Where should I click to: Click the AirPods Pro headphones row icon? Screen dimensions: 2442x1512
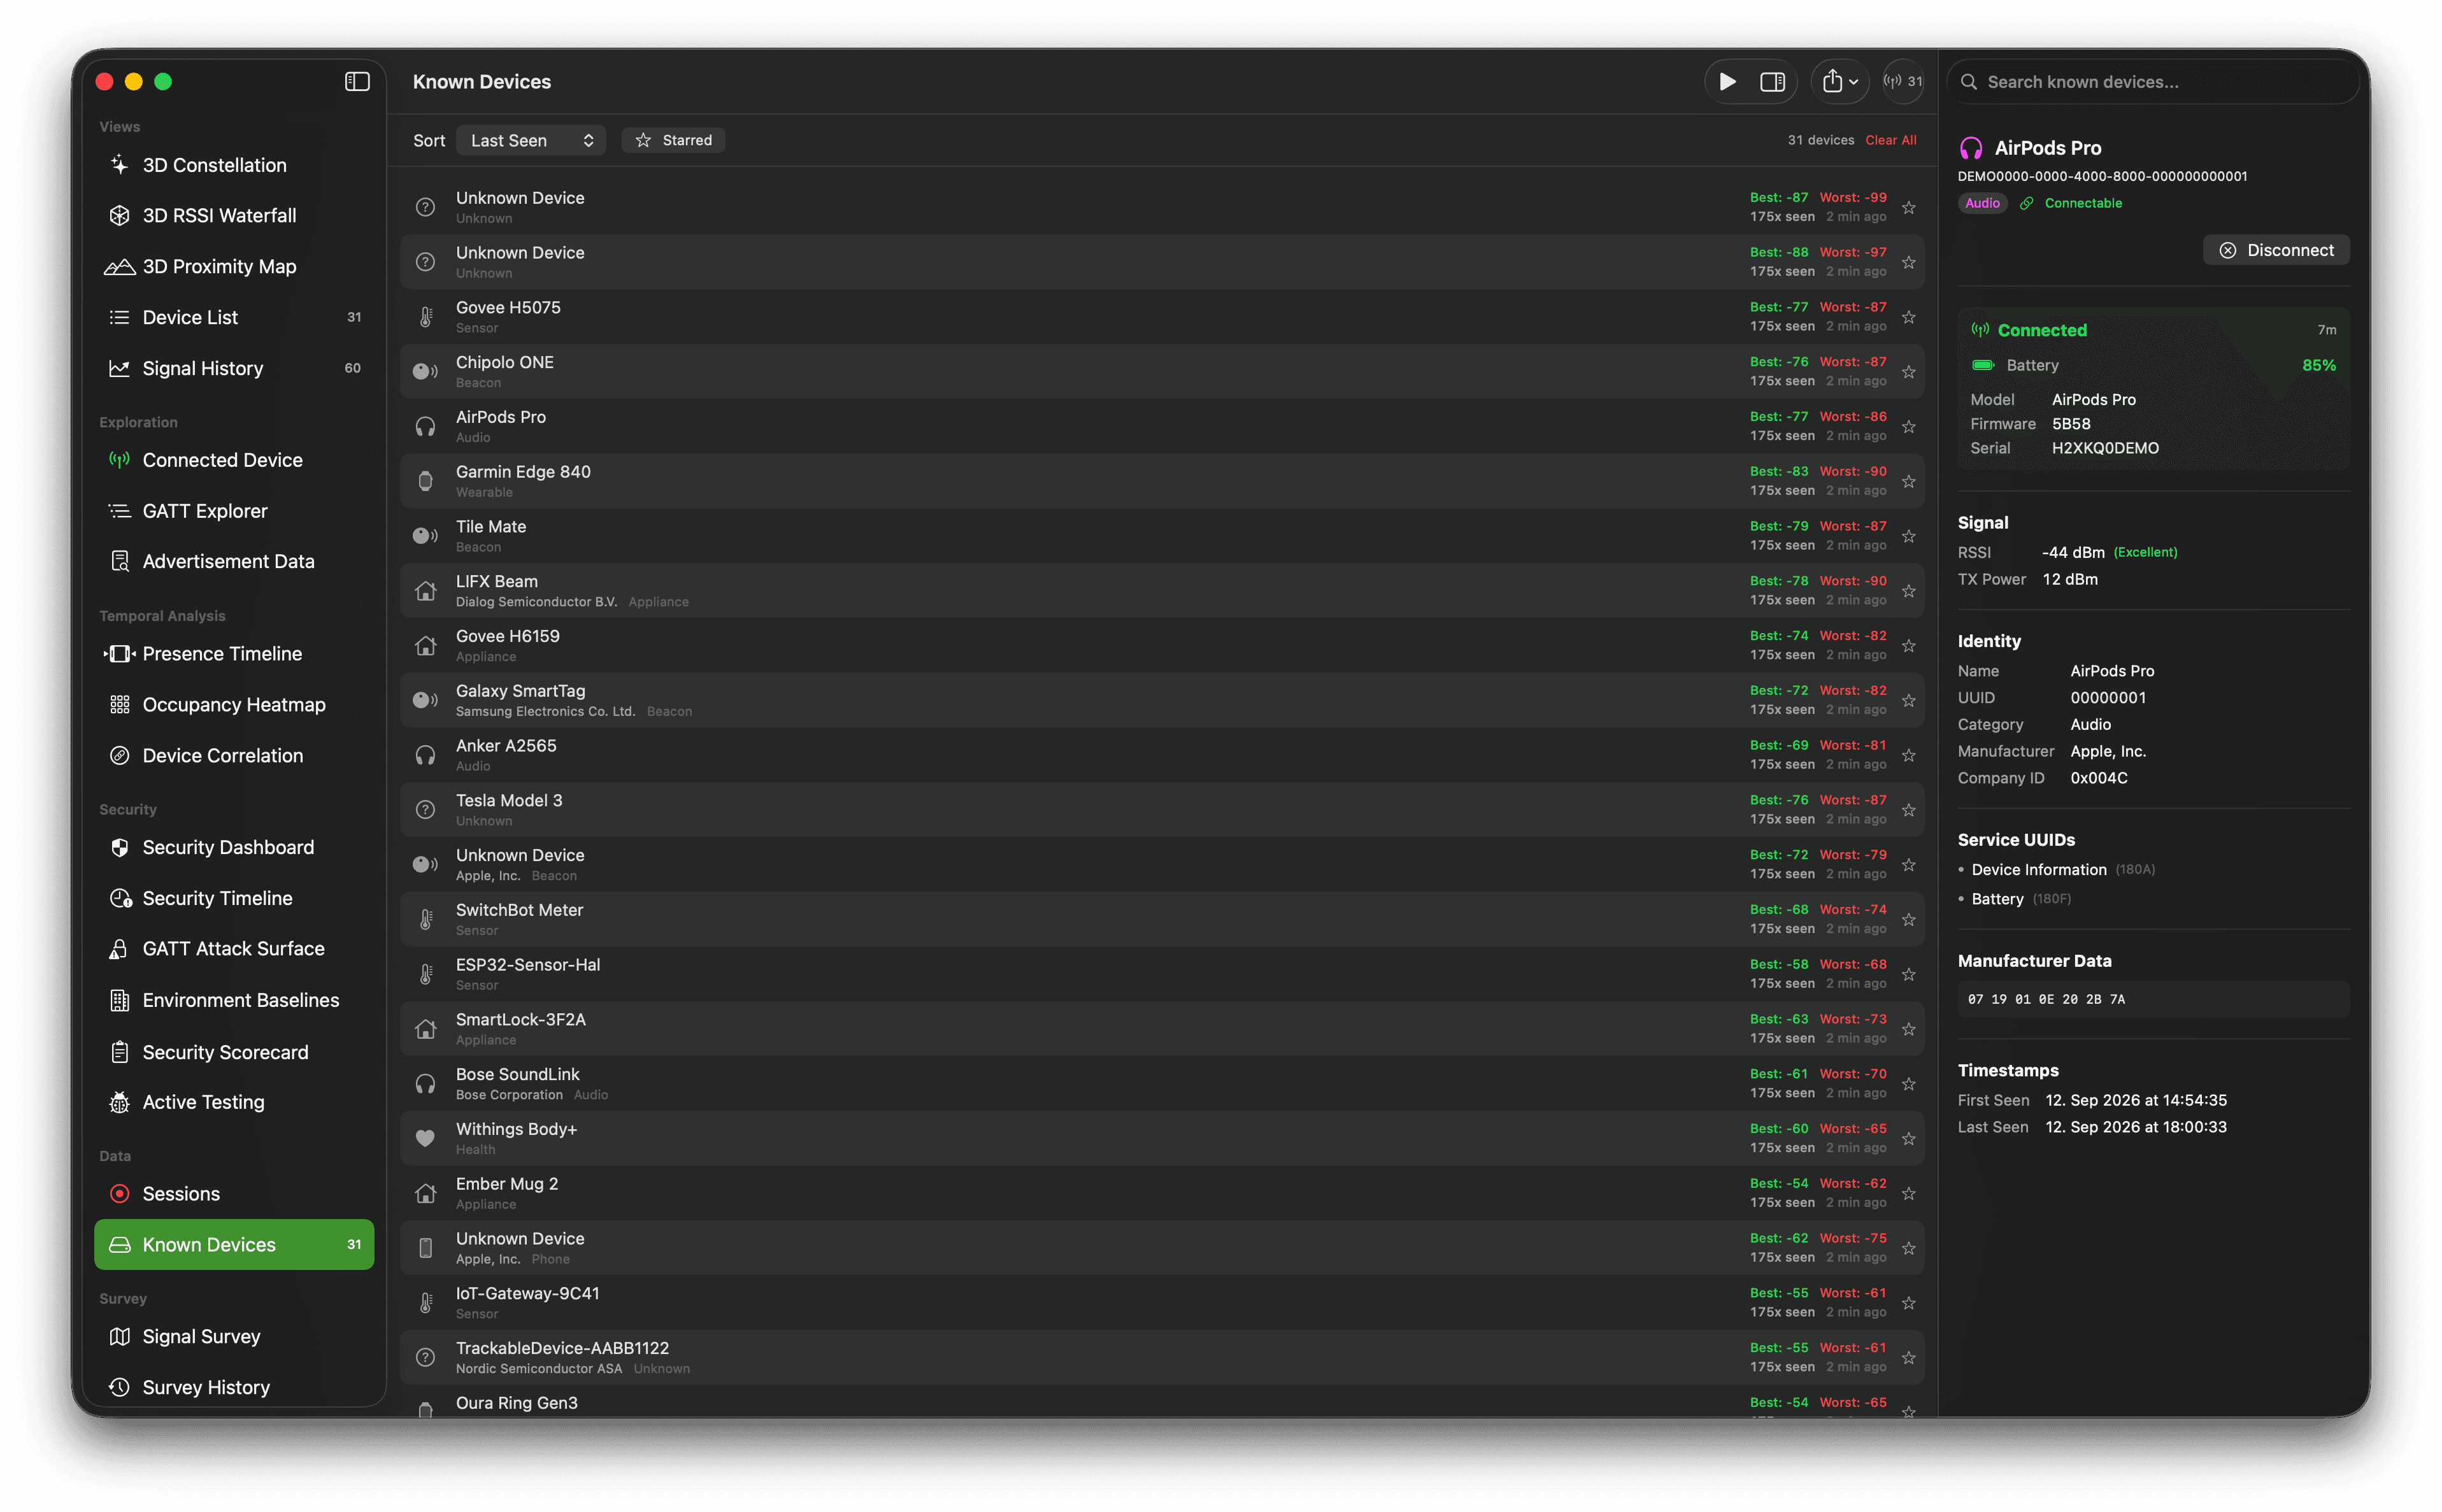tap(425, 427)
